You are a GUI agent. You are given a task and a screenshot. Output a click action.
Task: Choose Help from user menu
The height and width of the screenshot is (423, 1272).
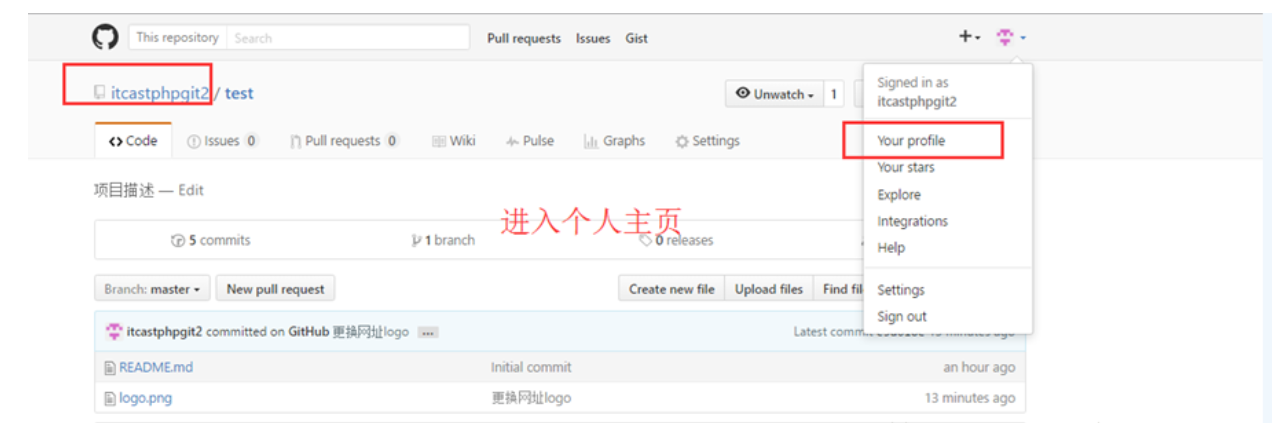pos(891,247)
